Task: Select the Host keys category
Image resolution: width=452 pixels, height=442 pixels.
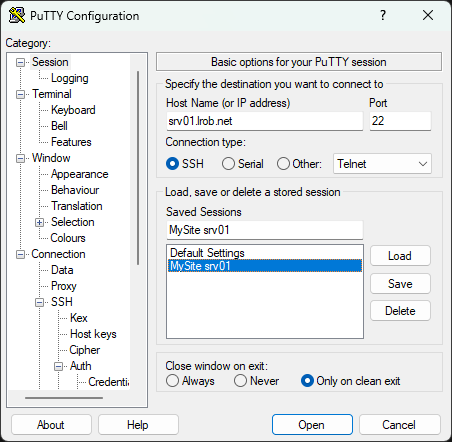Action: 93,334
